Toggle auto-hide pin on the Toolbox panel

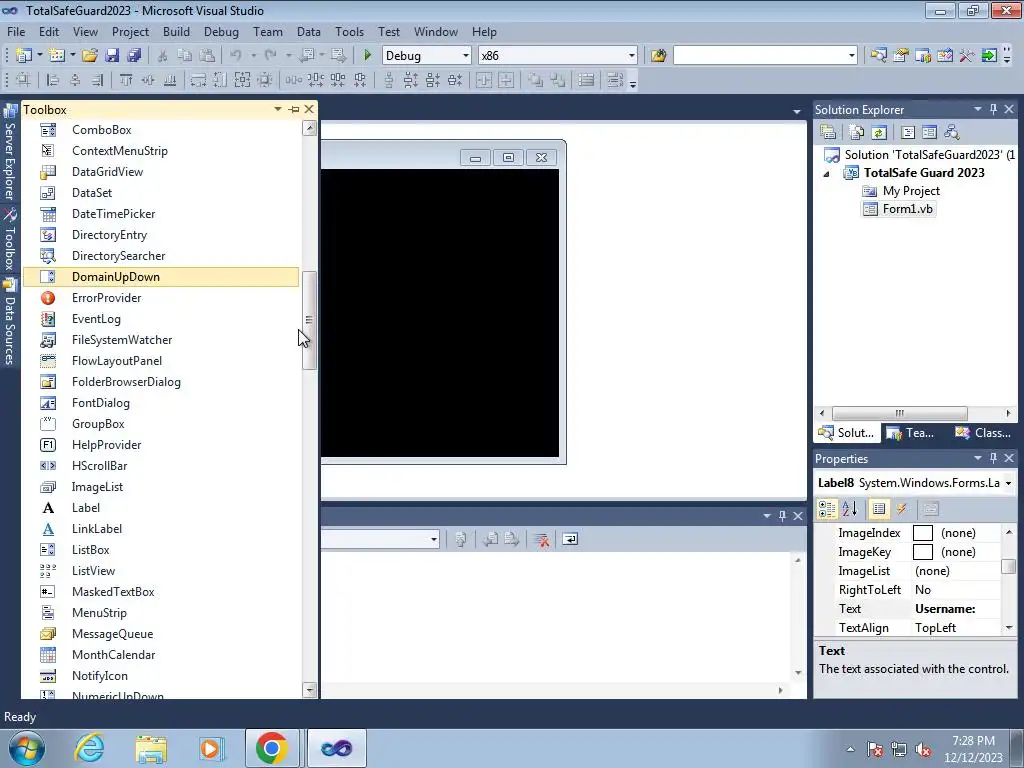point(294,110)
